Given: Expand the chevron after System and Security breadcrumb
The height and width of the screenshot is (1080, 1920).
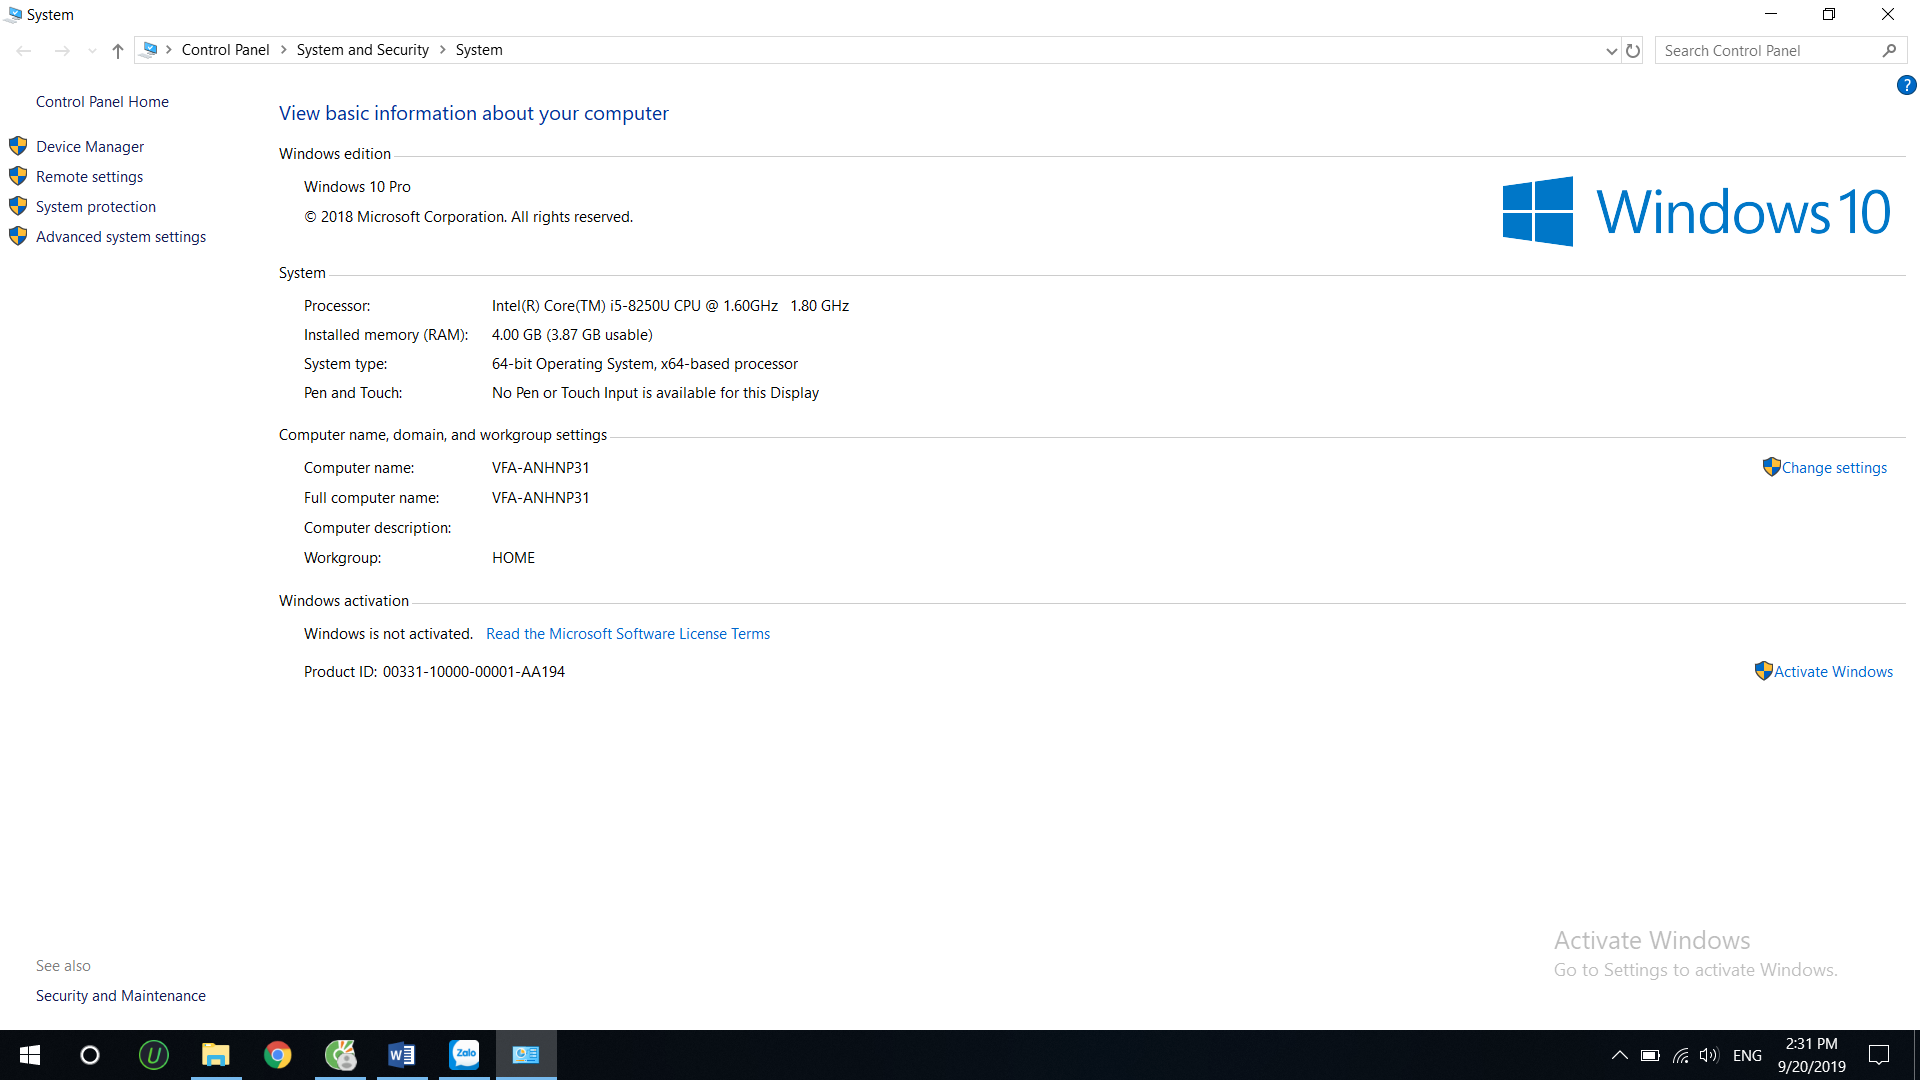Looking at the screenshot, I should [x=443, y=50].
